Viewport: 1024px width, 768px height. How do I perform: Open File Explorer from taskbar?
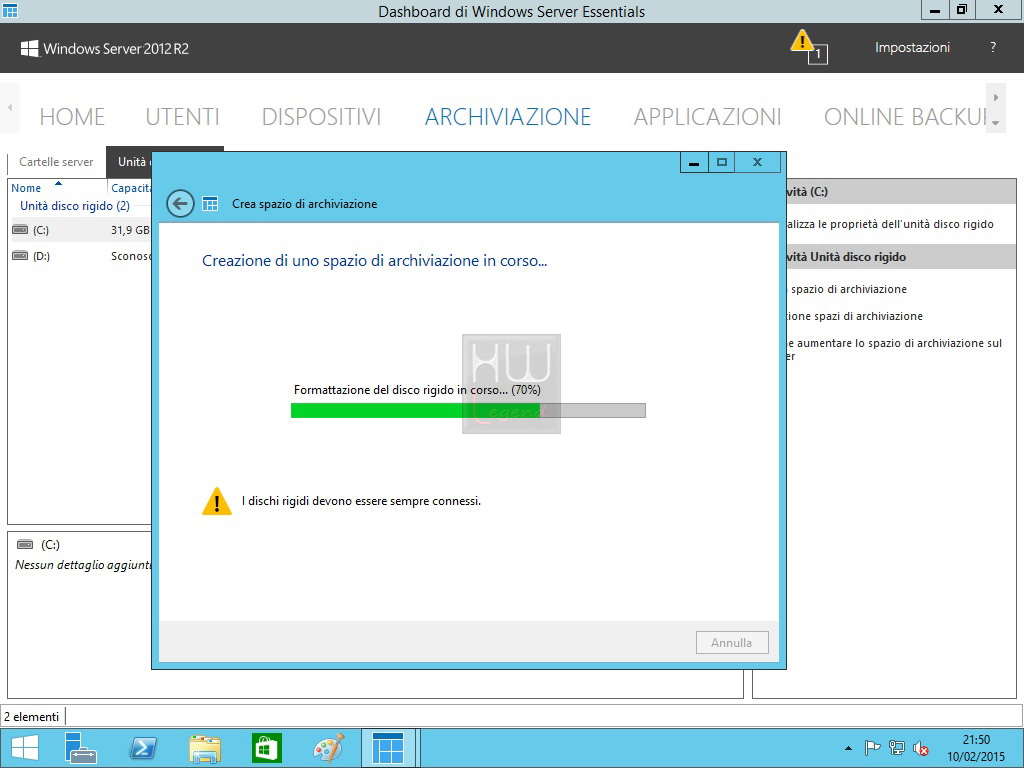[x=204, y=748]
